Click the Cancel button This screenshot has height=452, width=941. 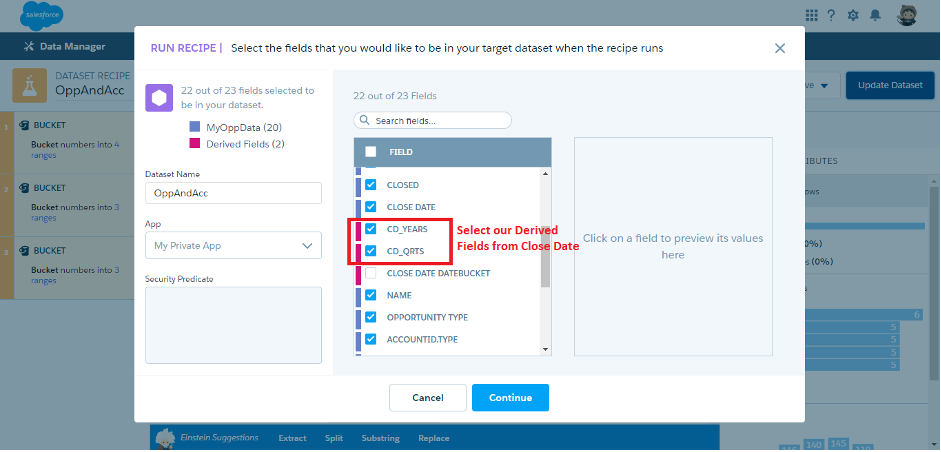click(428, 397)
